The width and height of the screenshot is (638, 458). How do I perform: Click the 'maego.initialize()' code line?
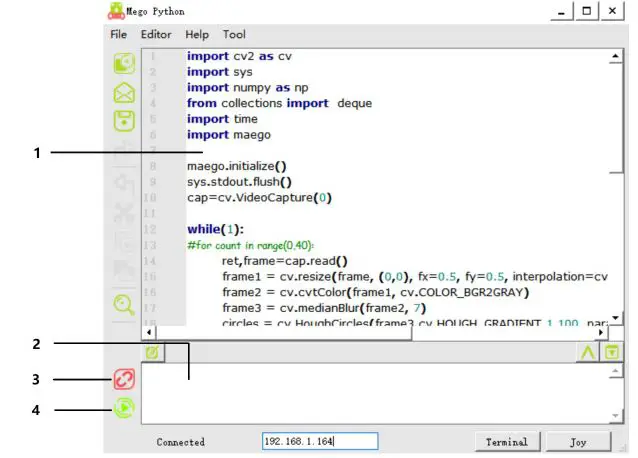(237, 166)
